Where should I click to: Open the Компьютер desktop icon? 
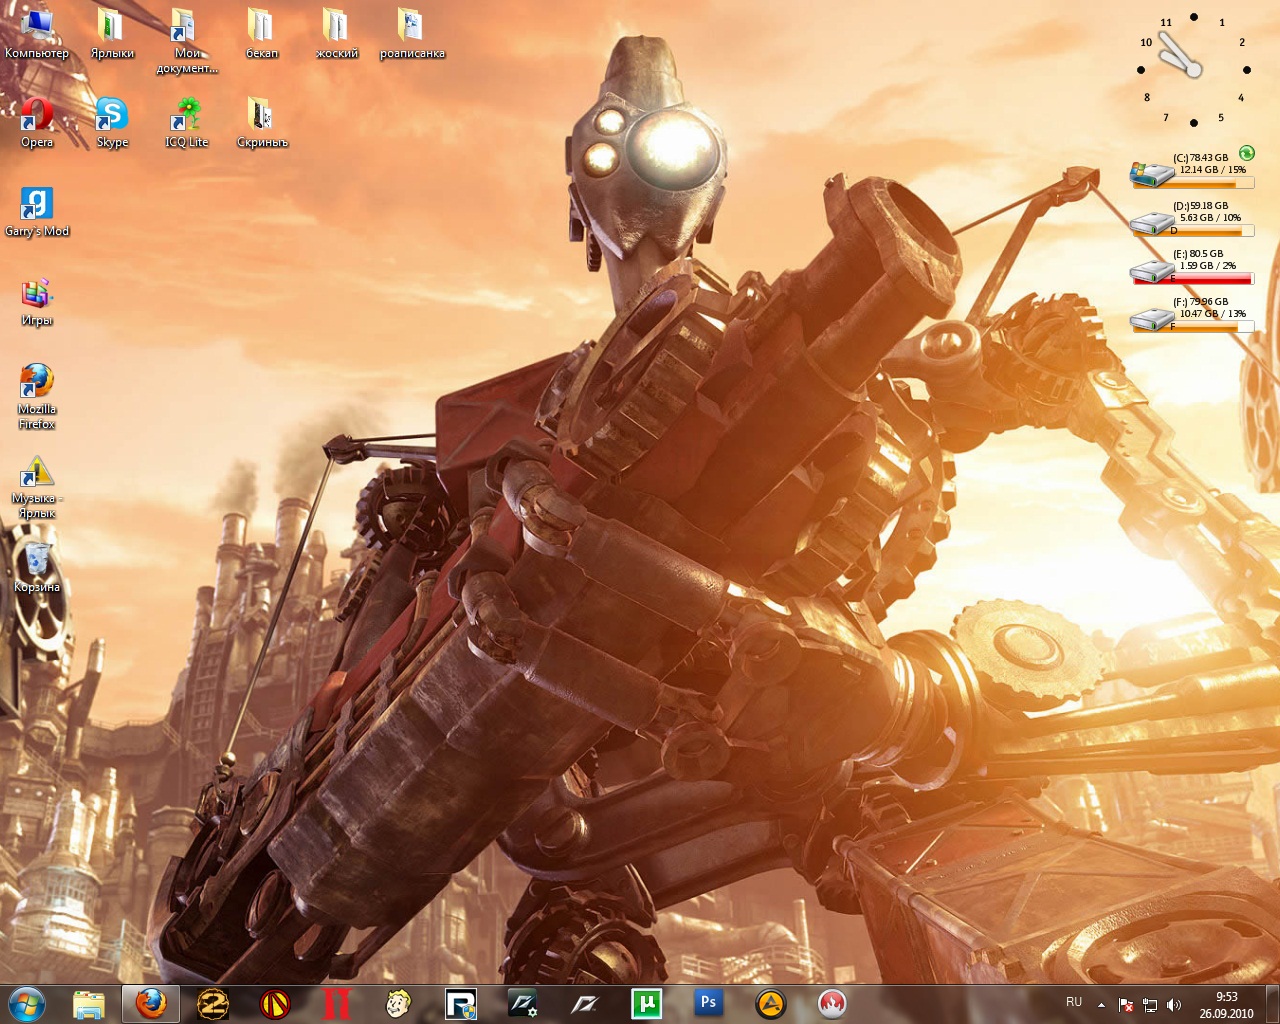click(x=37, y=33)
